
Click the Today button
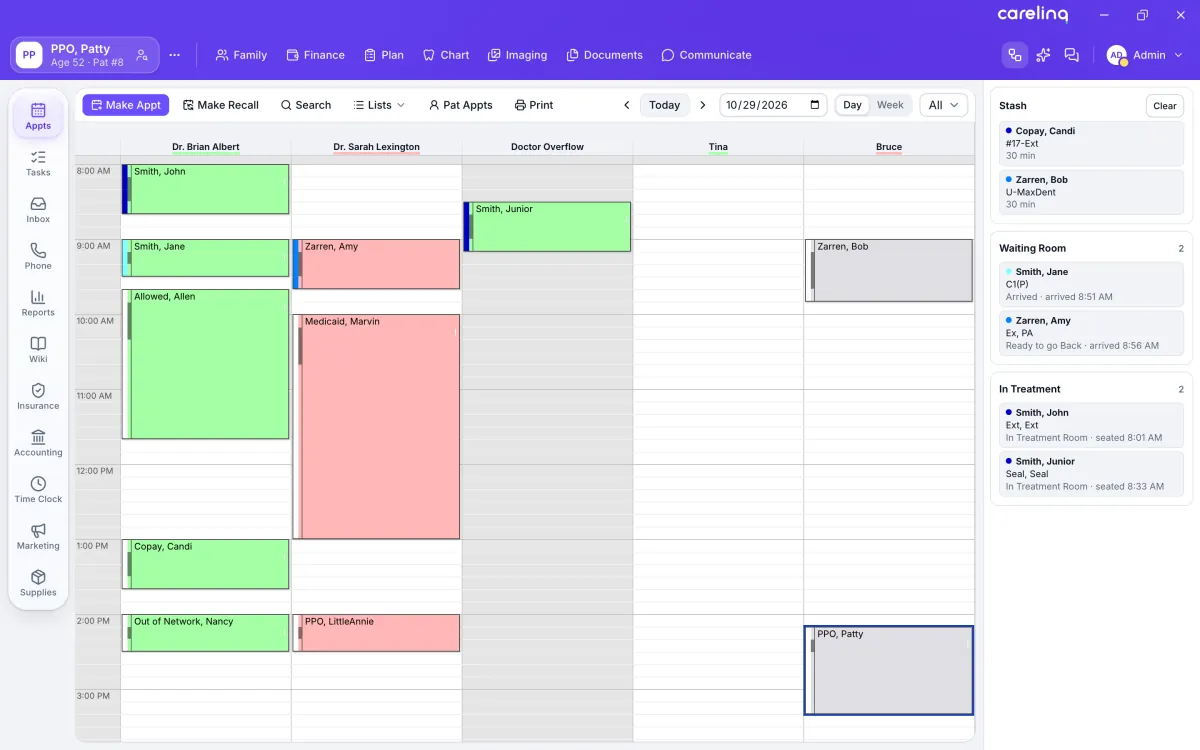(665, 105)
